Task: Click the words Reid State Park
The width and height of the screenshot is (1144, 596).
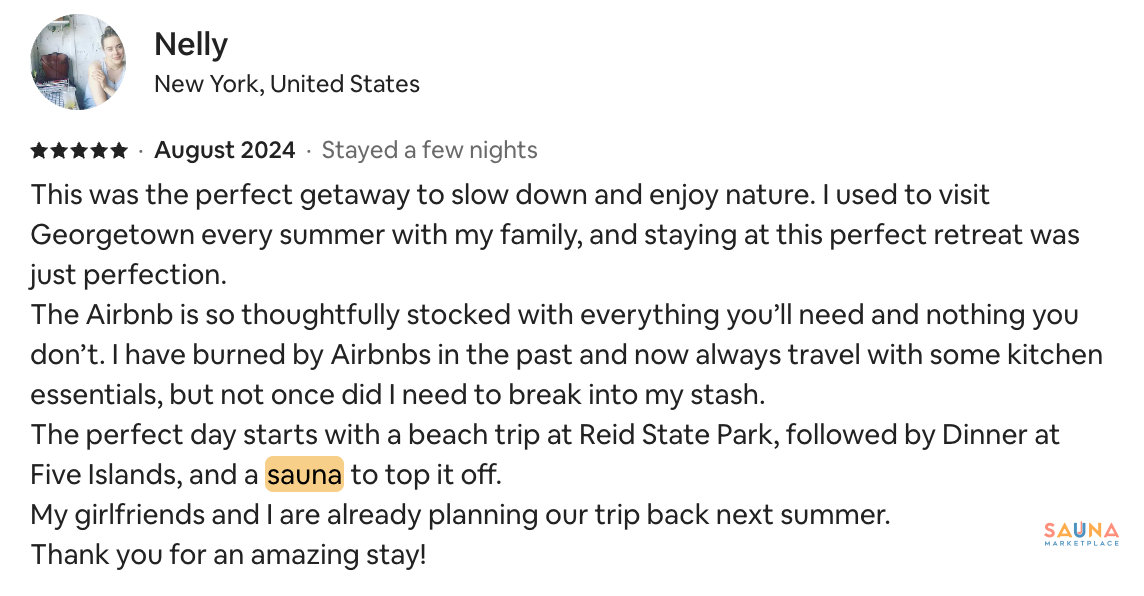Action: tap(676, 435)
